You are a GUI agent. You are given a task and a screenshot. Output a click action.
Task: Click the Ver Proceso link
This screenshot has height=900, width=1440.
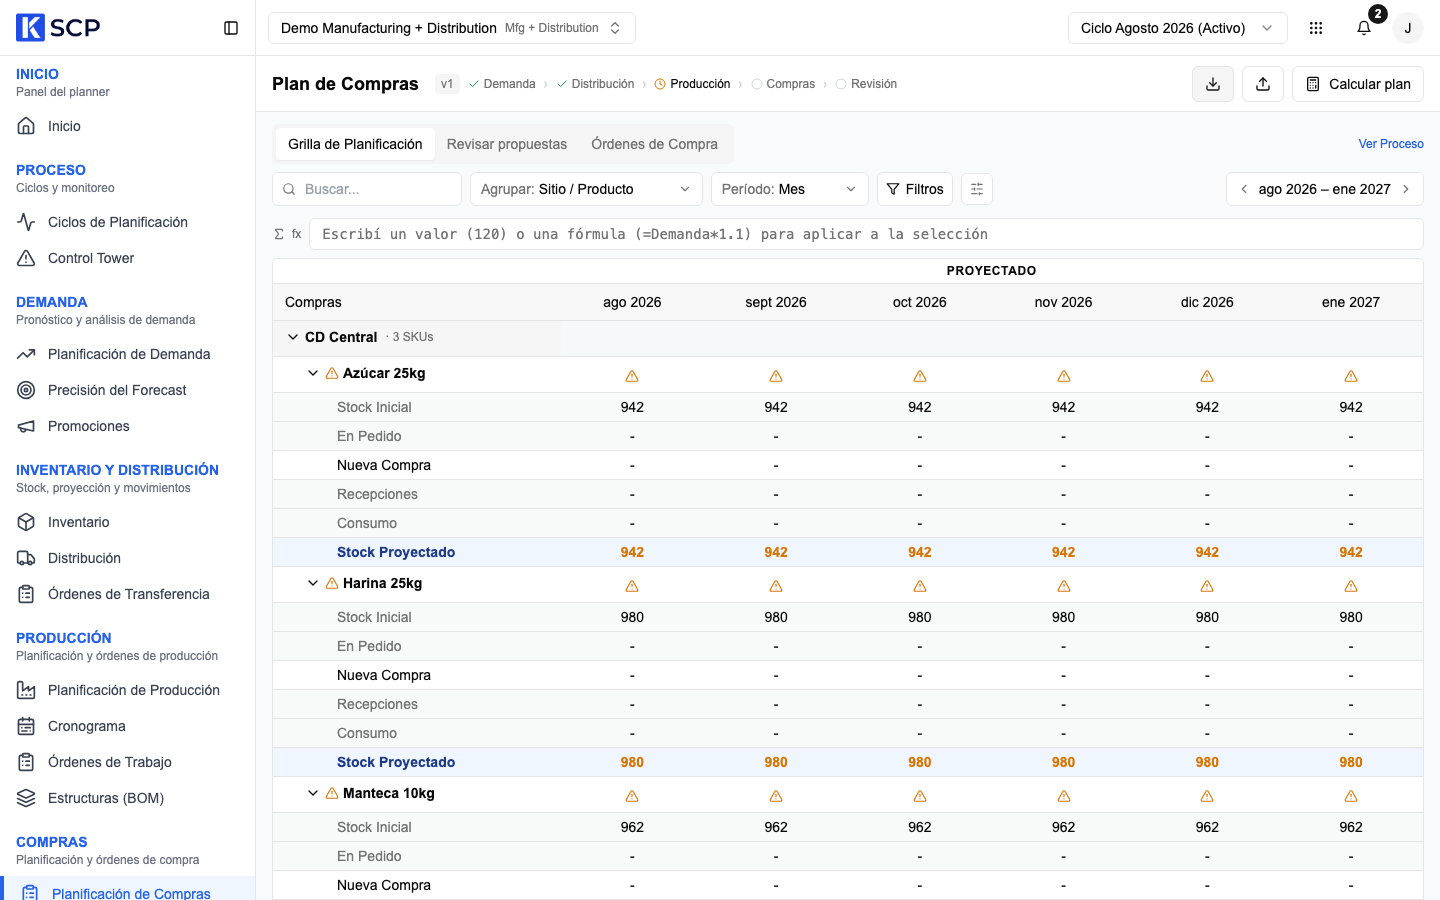click(x=1391, y=144)
